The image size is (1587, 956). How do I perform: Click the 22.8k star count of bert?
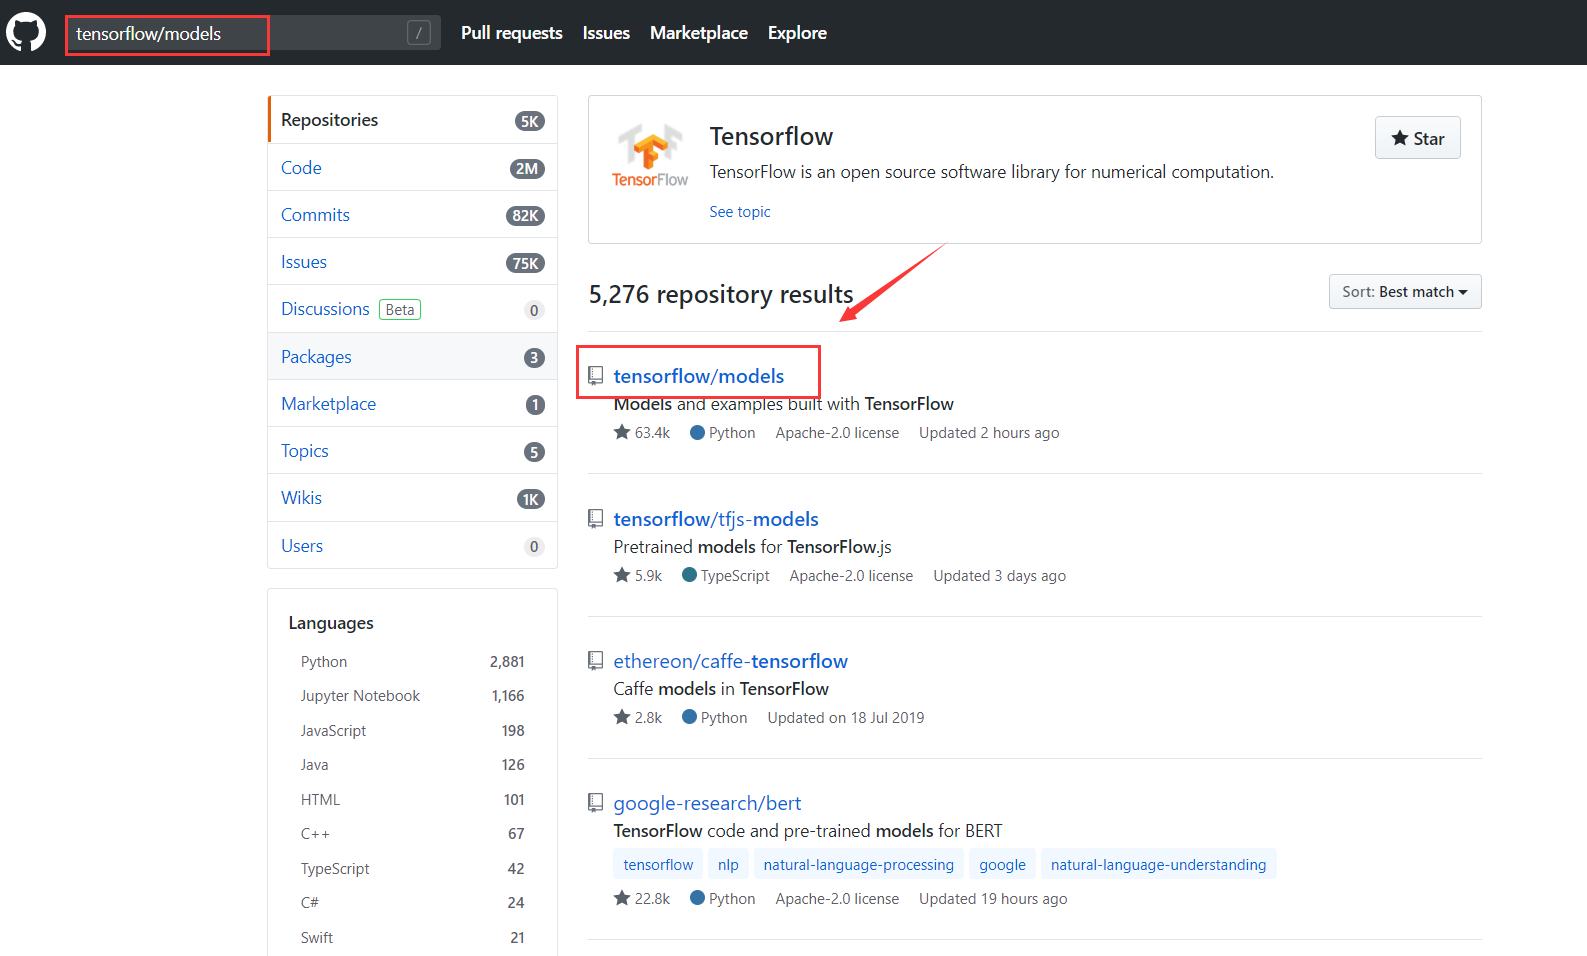(x=652, y=899)
